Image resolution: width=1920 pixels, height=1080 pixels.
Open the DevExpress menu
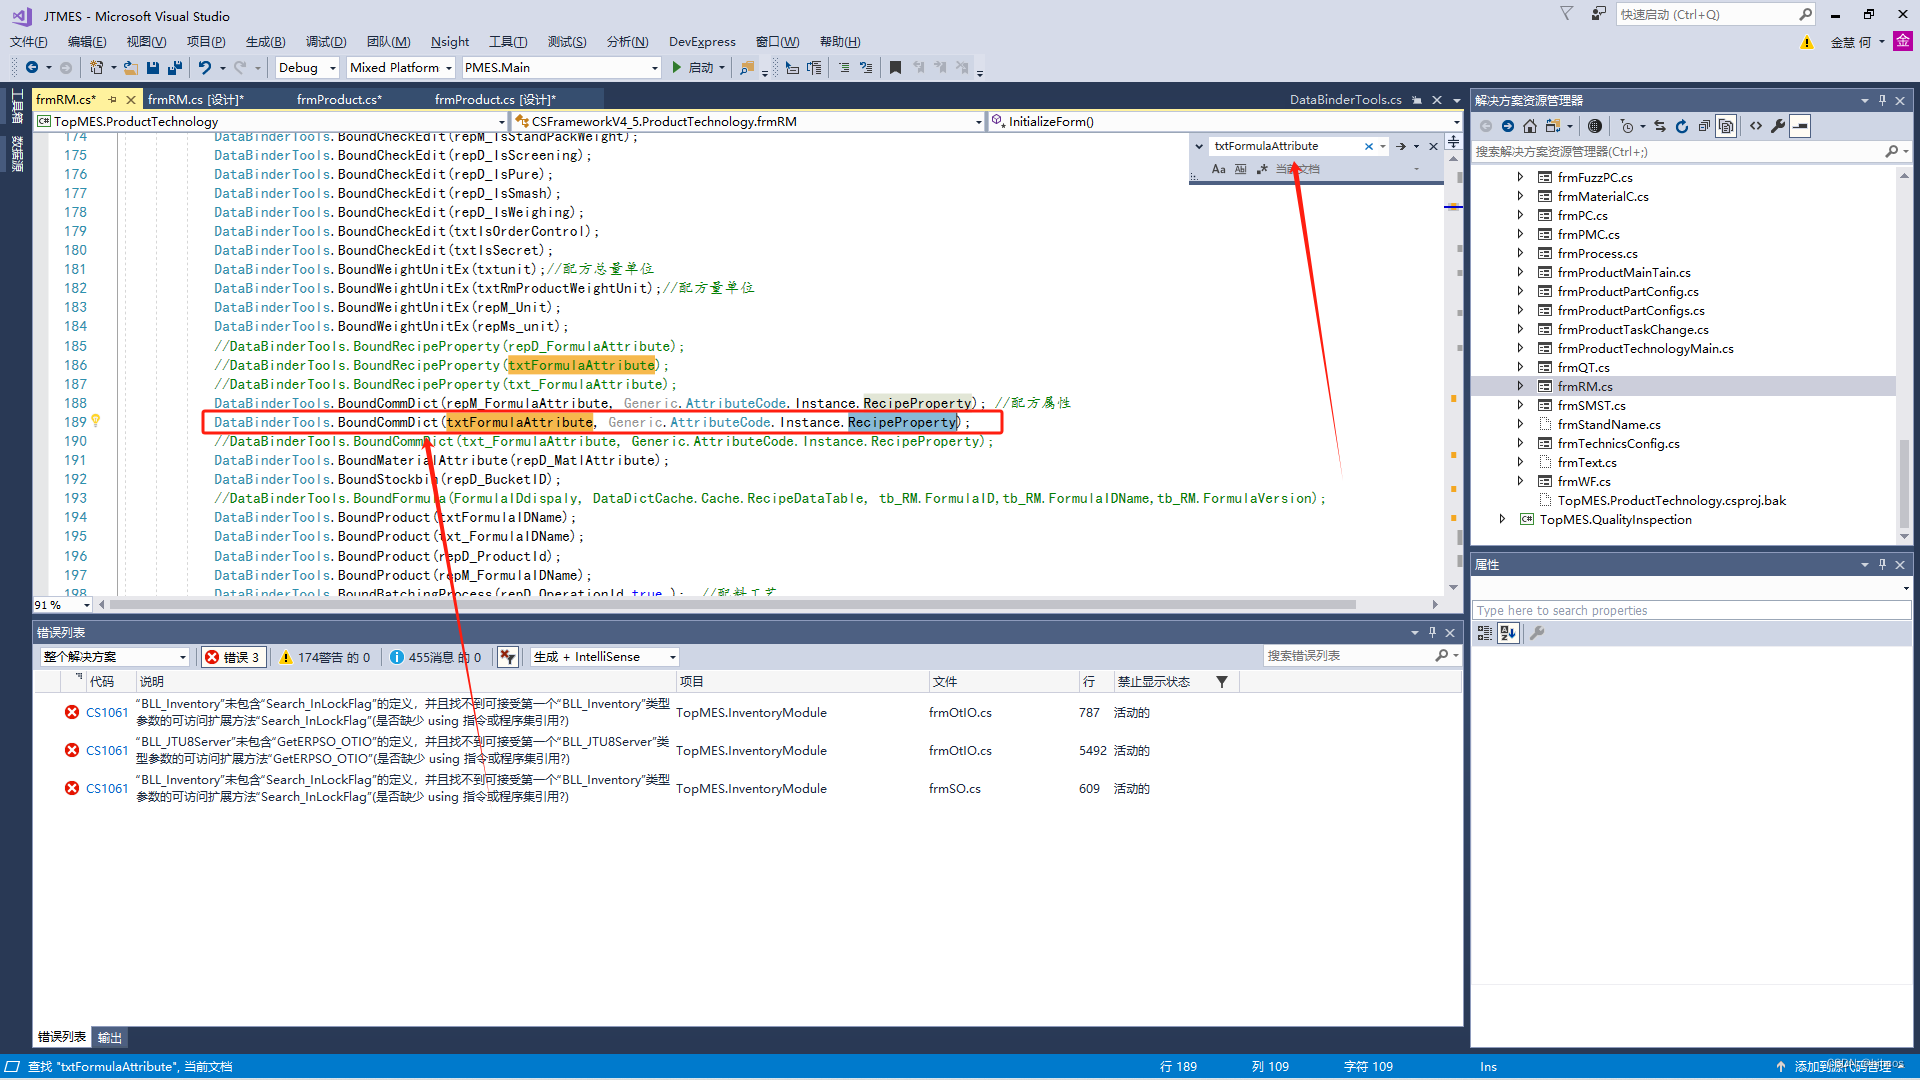point(702,42)
